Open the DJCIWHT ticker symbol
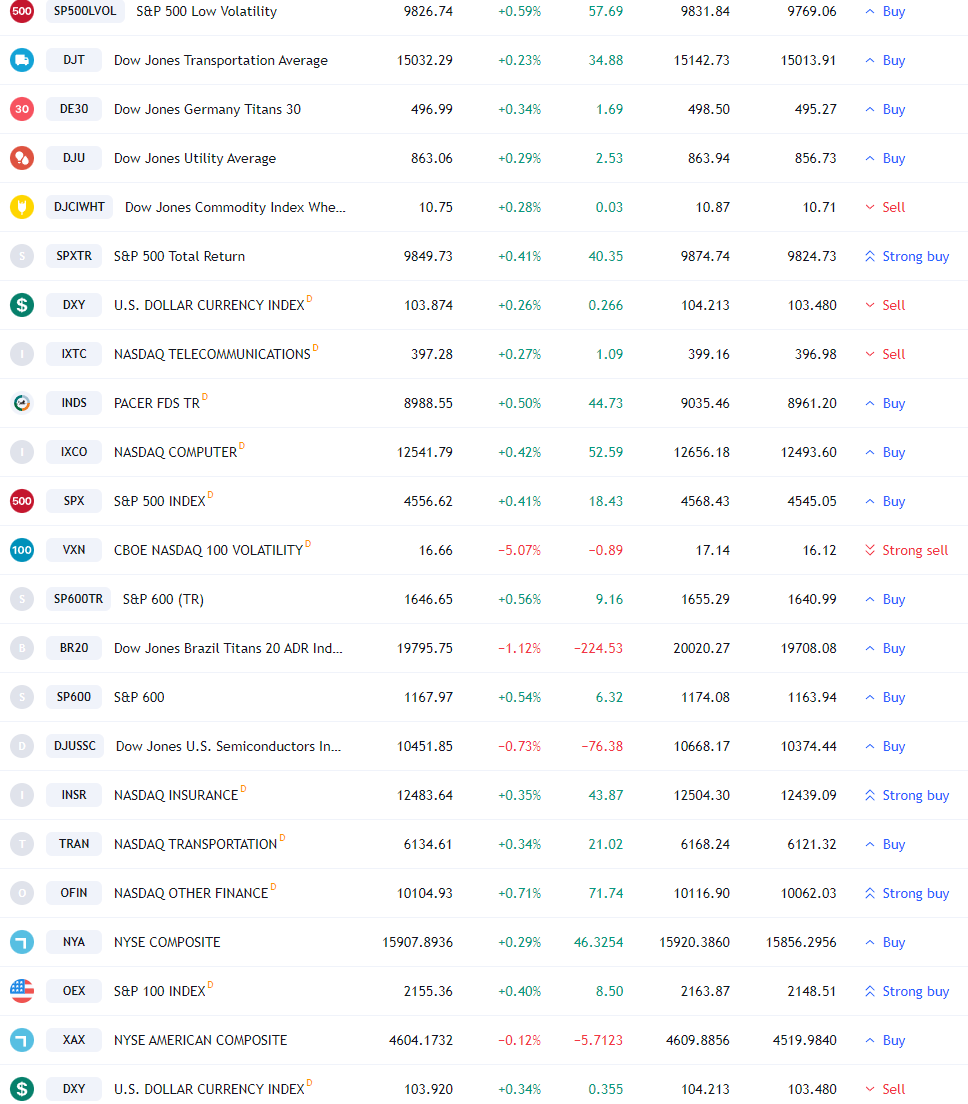Image resolution: width=968 pixels, height=1104 pixels. coord(79,207)
